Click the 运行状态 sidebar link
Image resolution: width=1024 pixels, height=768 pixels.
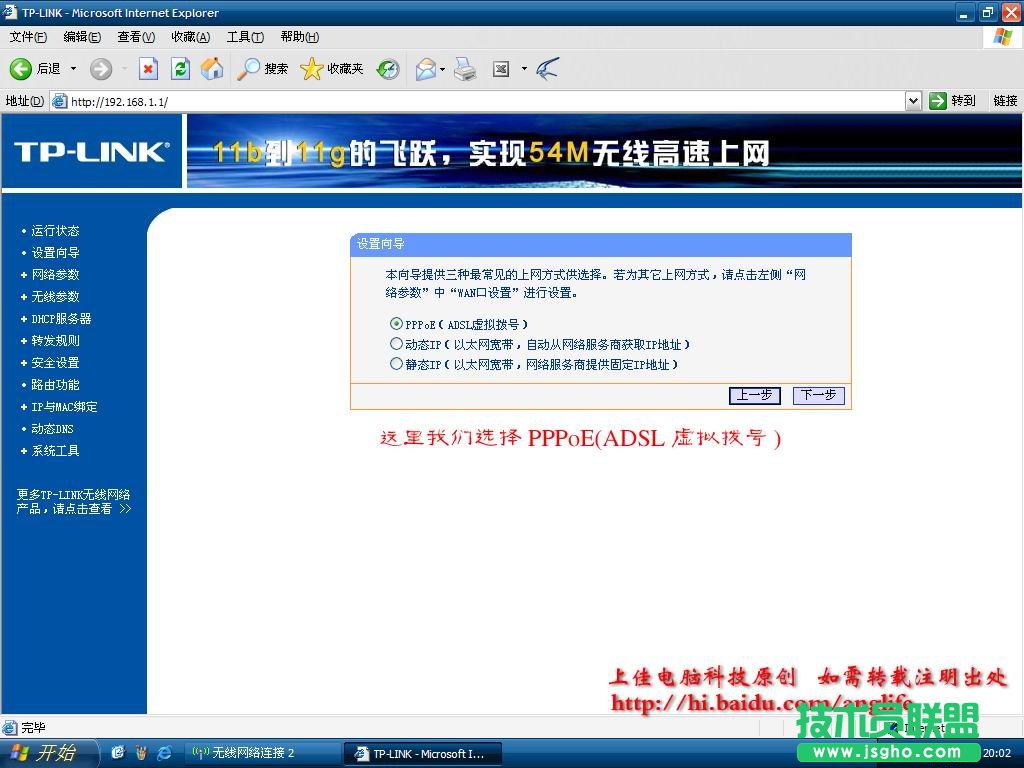tap(56, 230)
